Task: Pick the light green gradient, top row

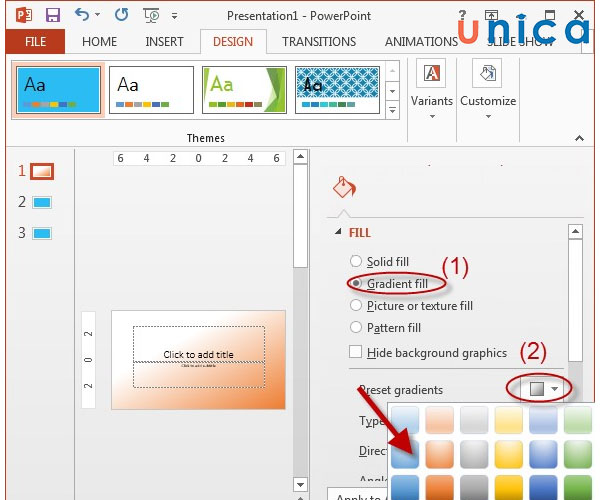Action: tap(578, 420)
